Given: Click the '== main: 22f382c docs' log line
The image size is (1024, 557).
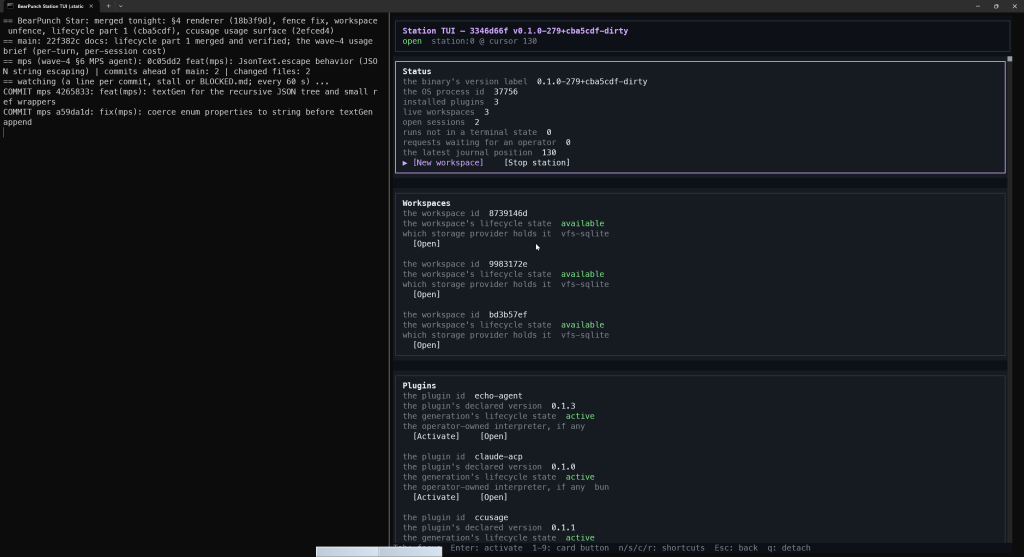Looking at the screenshot, I should (188, 46).
